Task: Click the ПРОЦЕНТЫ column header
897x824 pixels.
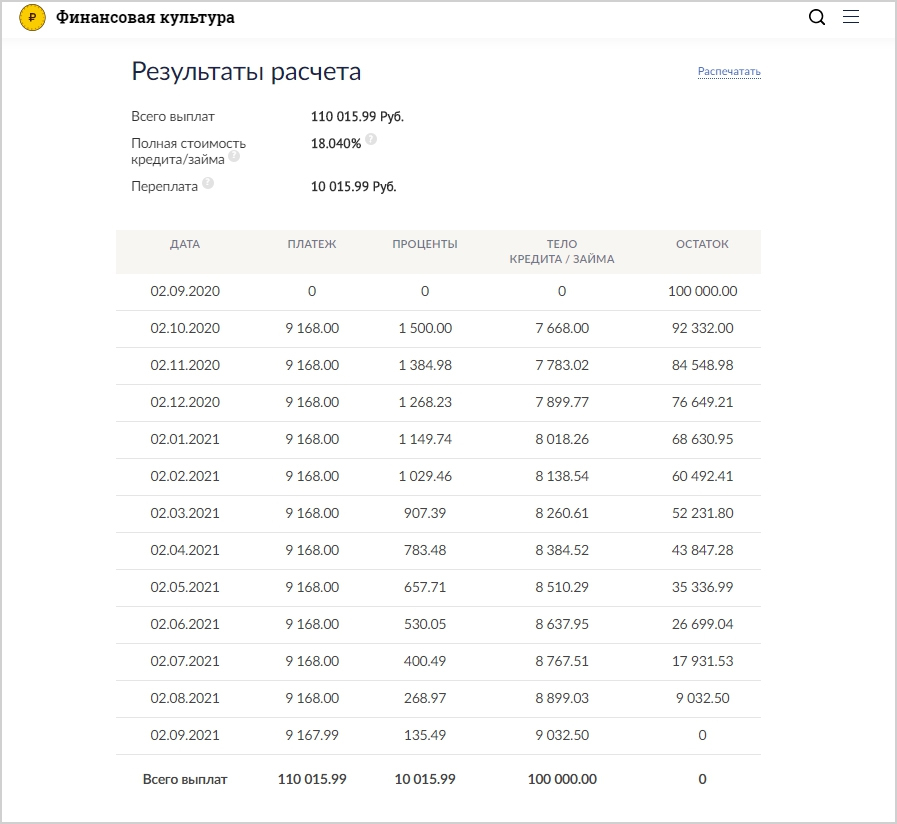Action: click(x=424, y=244)
